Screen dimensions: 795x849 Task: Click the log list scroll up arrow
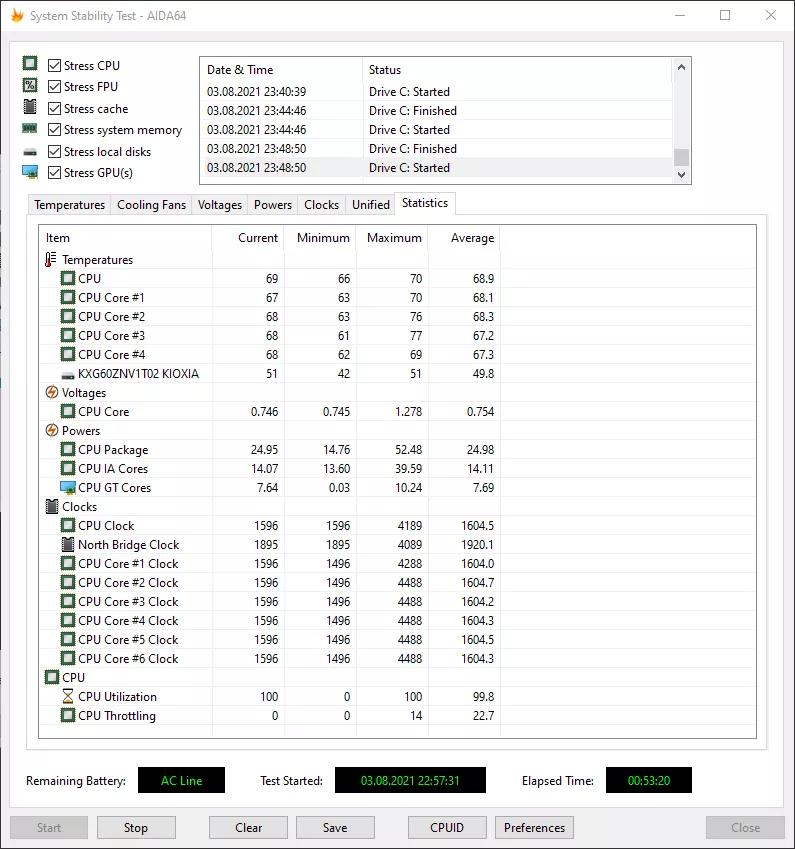pyautogui.click(x=681, y=67)
